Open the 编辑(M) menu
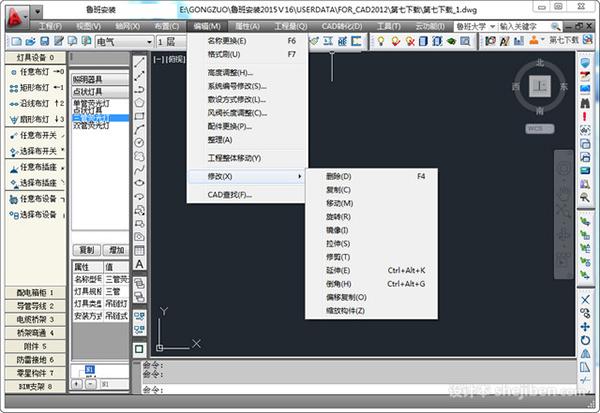 click(207, 26)
